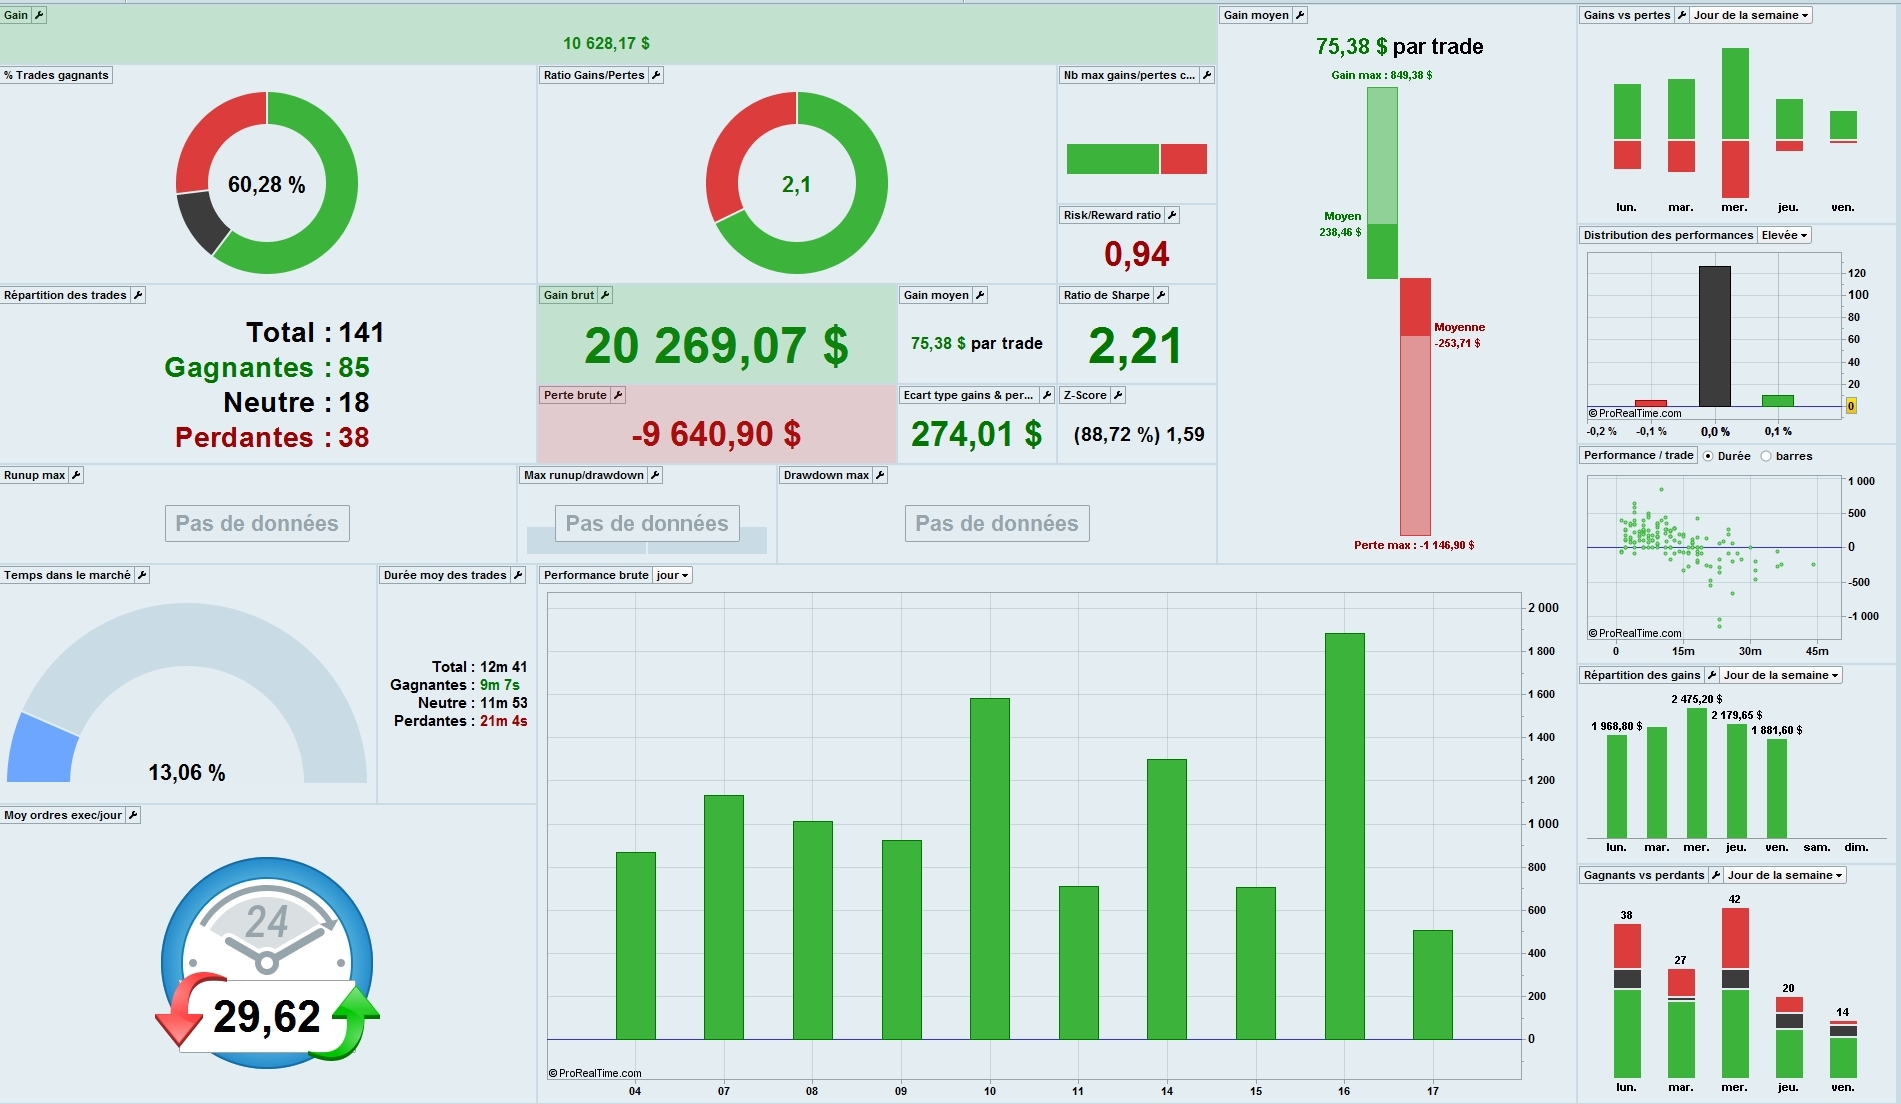Click the Gain brut panel label
Image resolution: width=1901 pixels, height=1104 pixels.
(569, 295)
